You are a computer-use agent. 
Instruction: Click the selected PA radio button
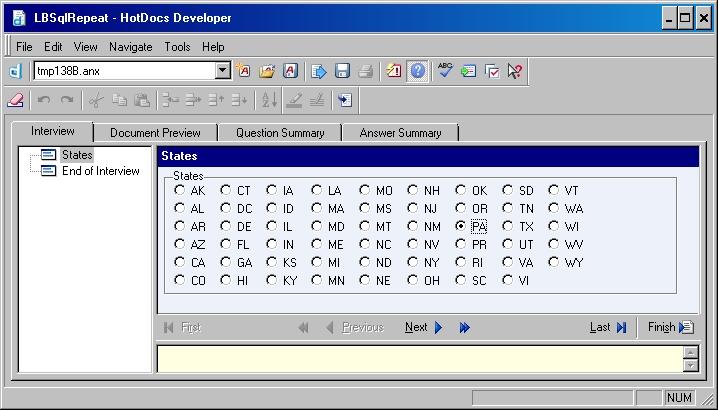[x=461, y=226]
